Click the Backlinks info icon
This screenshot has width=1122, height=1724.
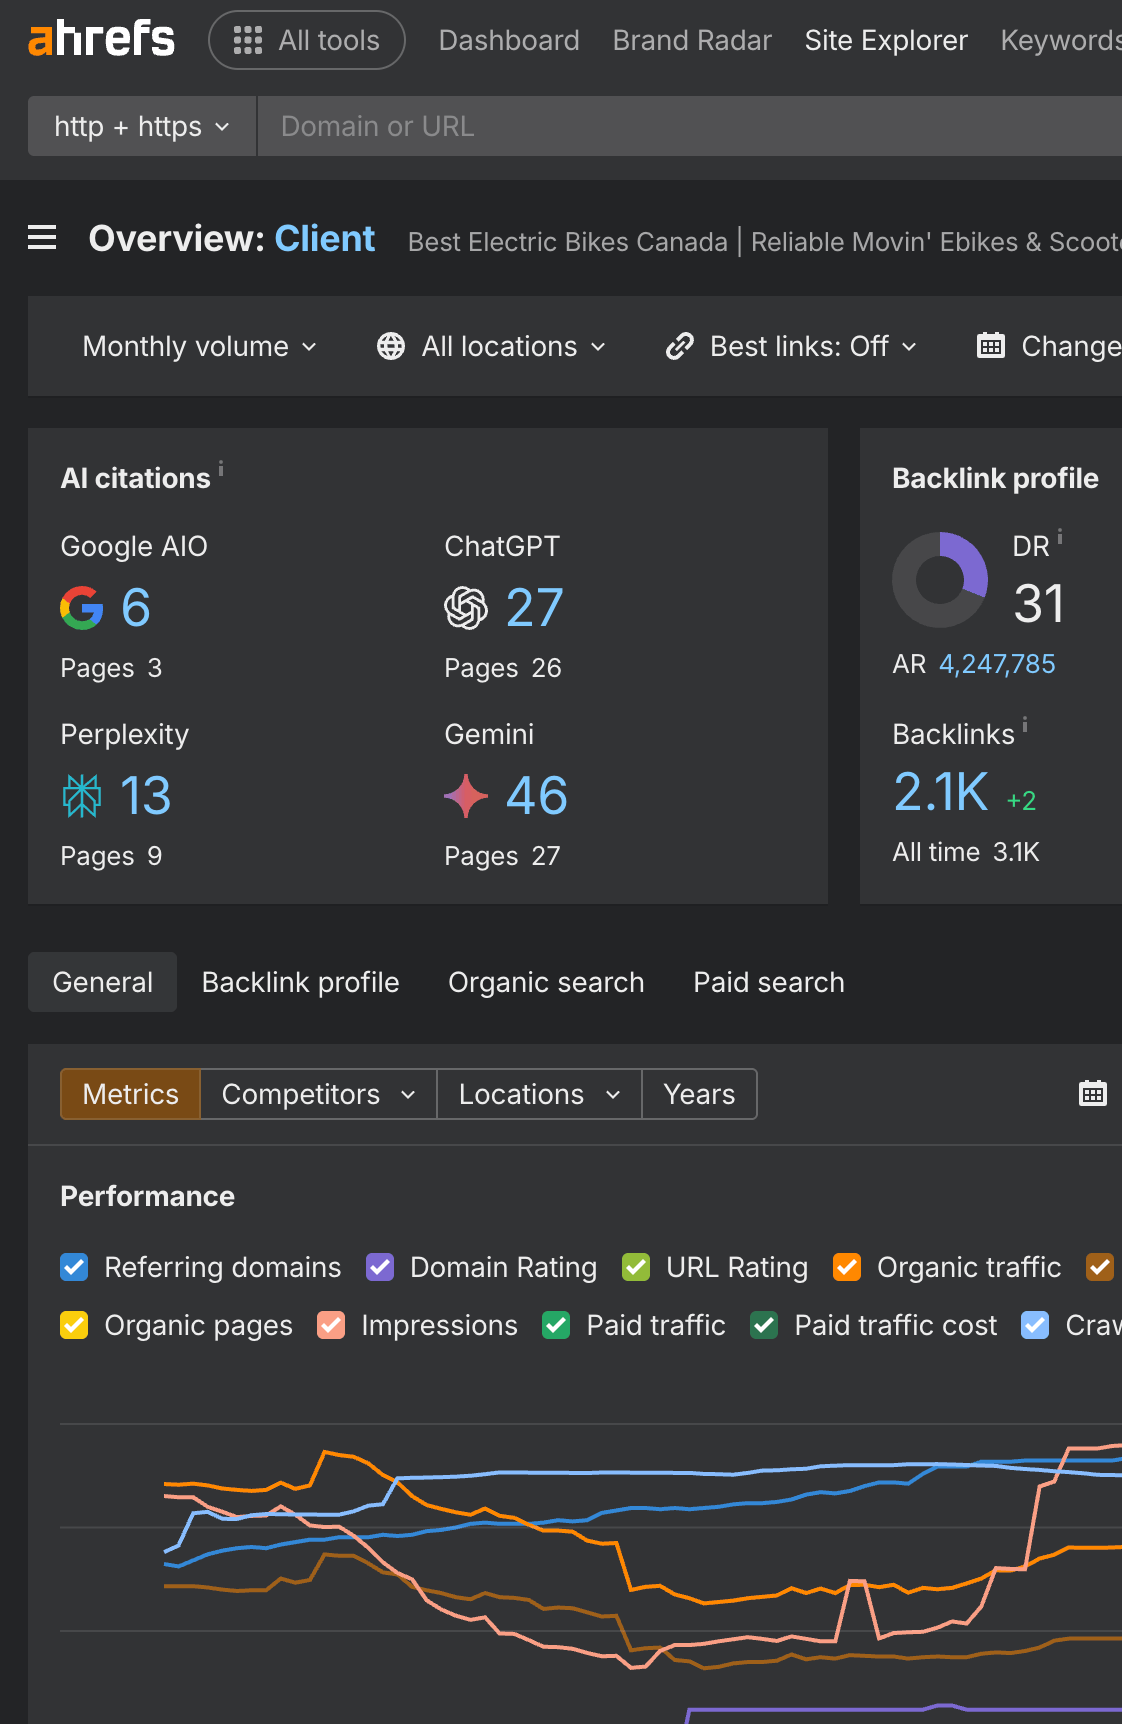click(x=1025, y=724)
